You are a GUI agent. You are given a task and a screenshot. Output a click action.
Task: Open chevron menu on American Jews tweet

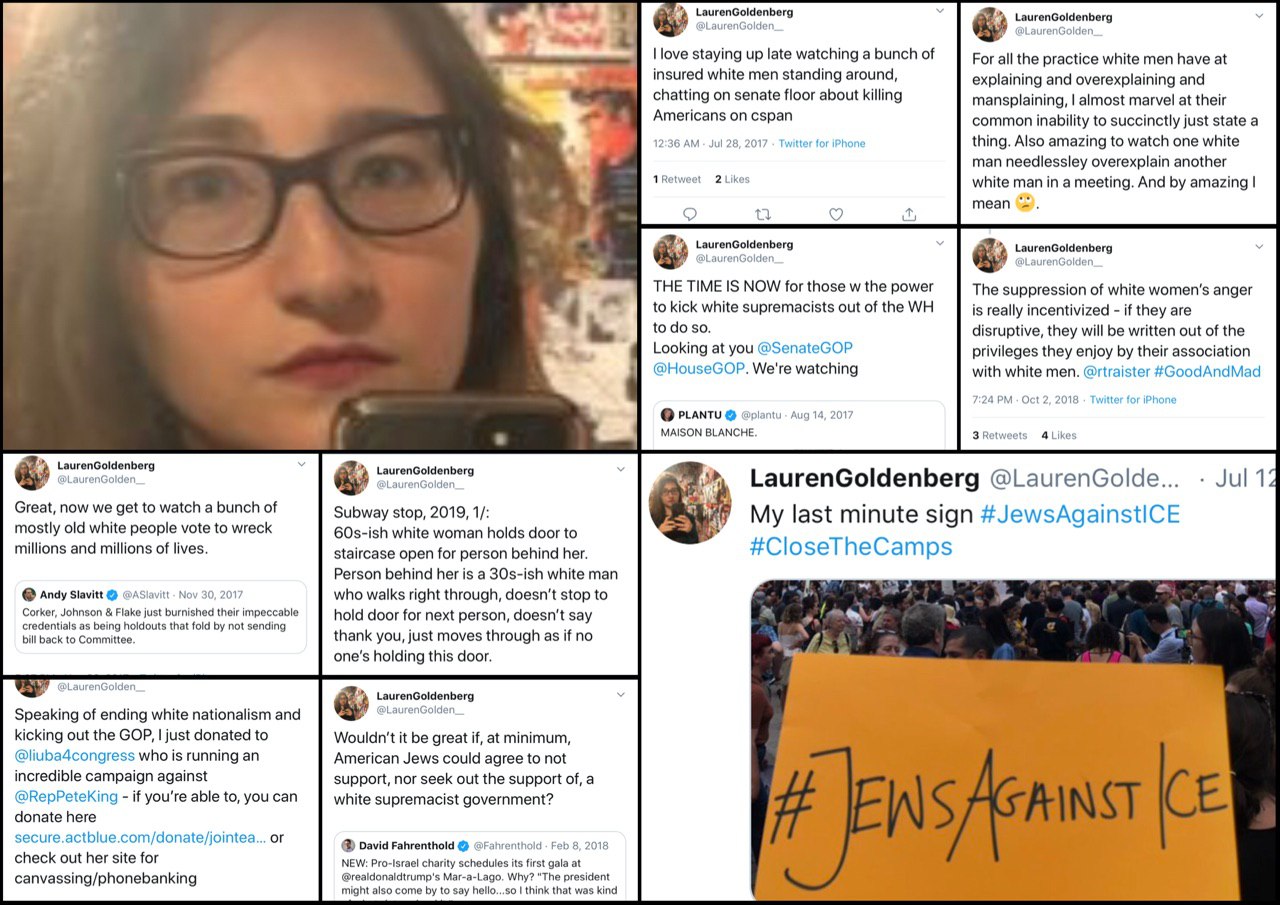click(621, 695)
